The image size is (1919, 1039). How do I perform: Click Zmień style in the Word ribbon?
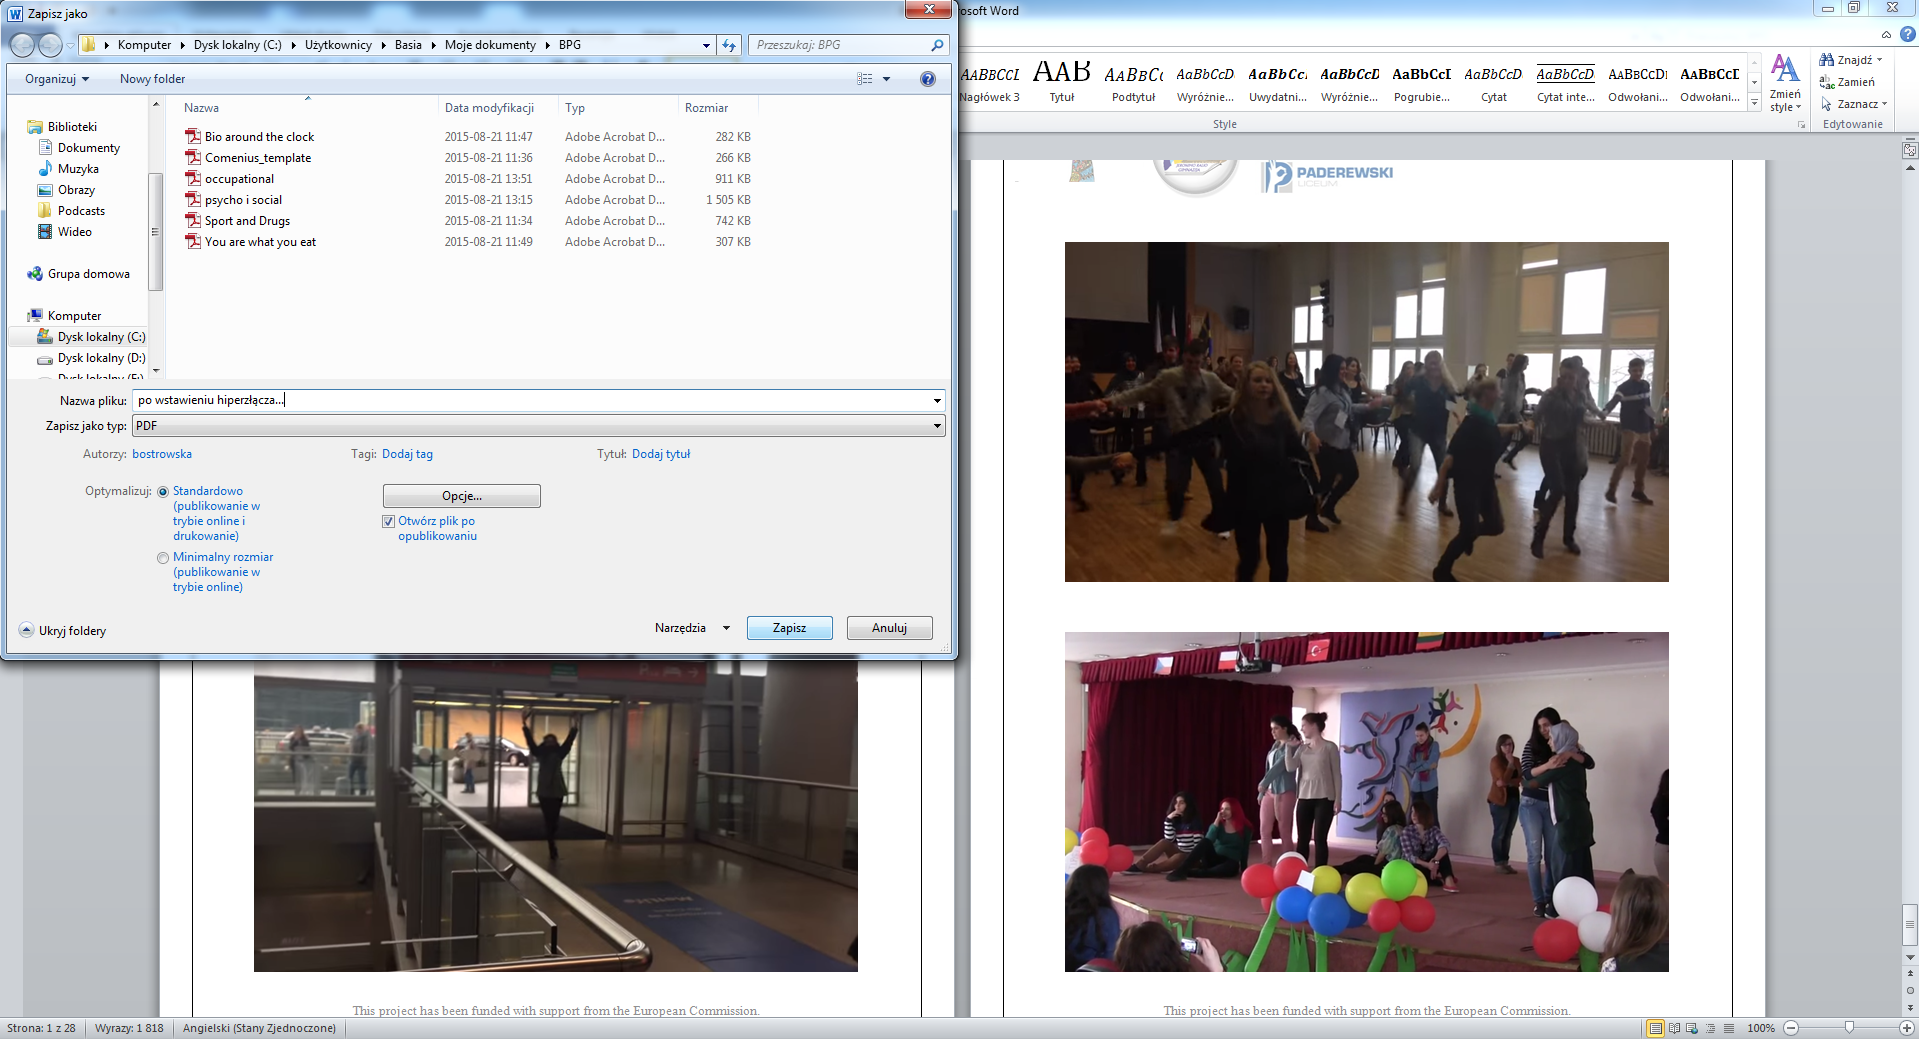[1785, 83]
